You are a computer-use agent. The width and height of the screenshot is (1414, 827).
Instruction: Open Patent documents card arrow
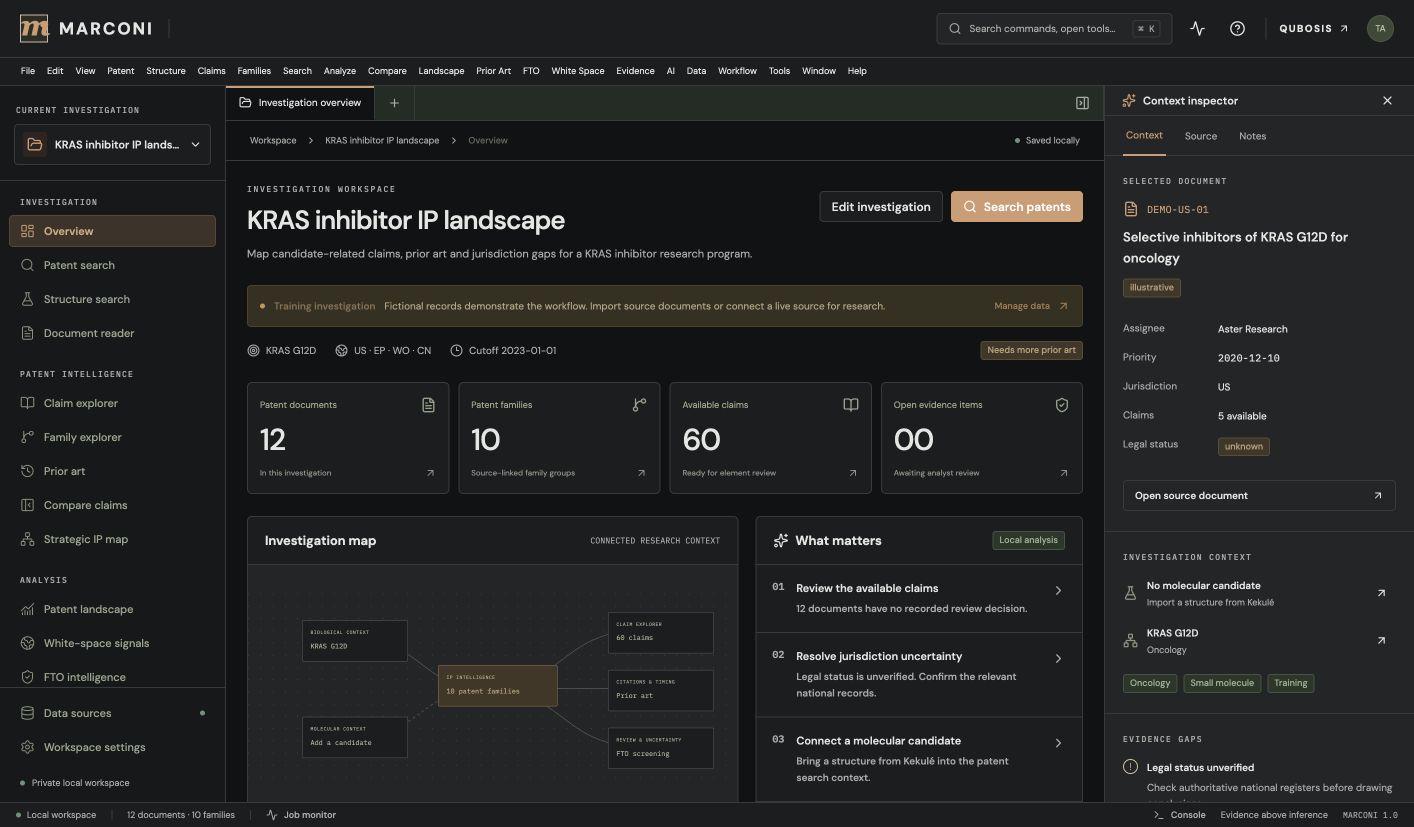(430, 473)
